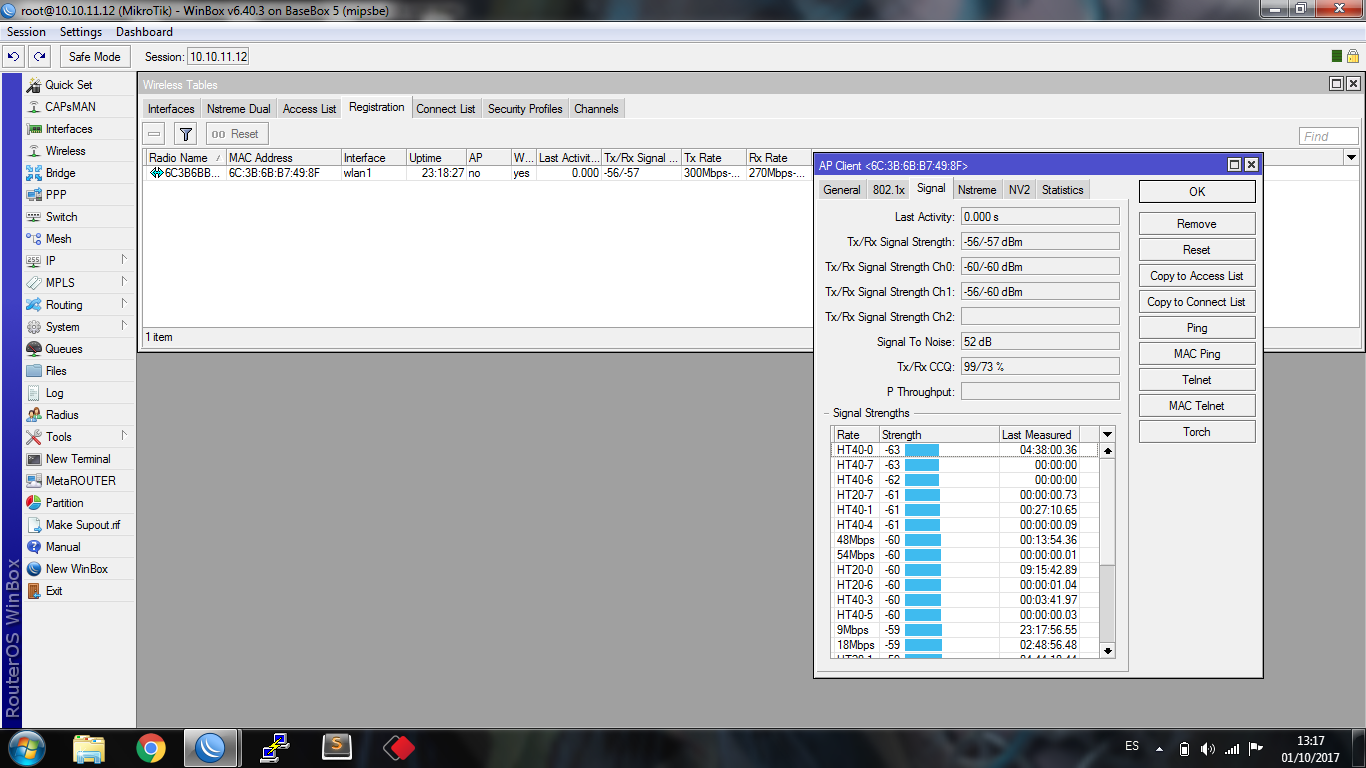Viewport: 1366px width, 768px height.
Task: Open the Windows Start menu
Action: pyautogui.click(x=26, y=747)
